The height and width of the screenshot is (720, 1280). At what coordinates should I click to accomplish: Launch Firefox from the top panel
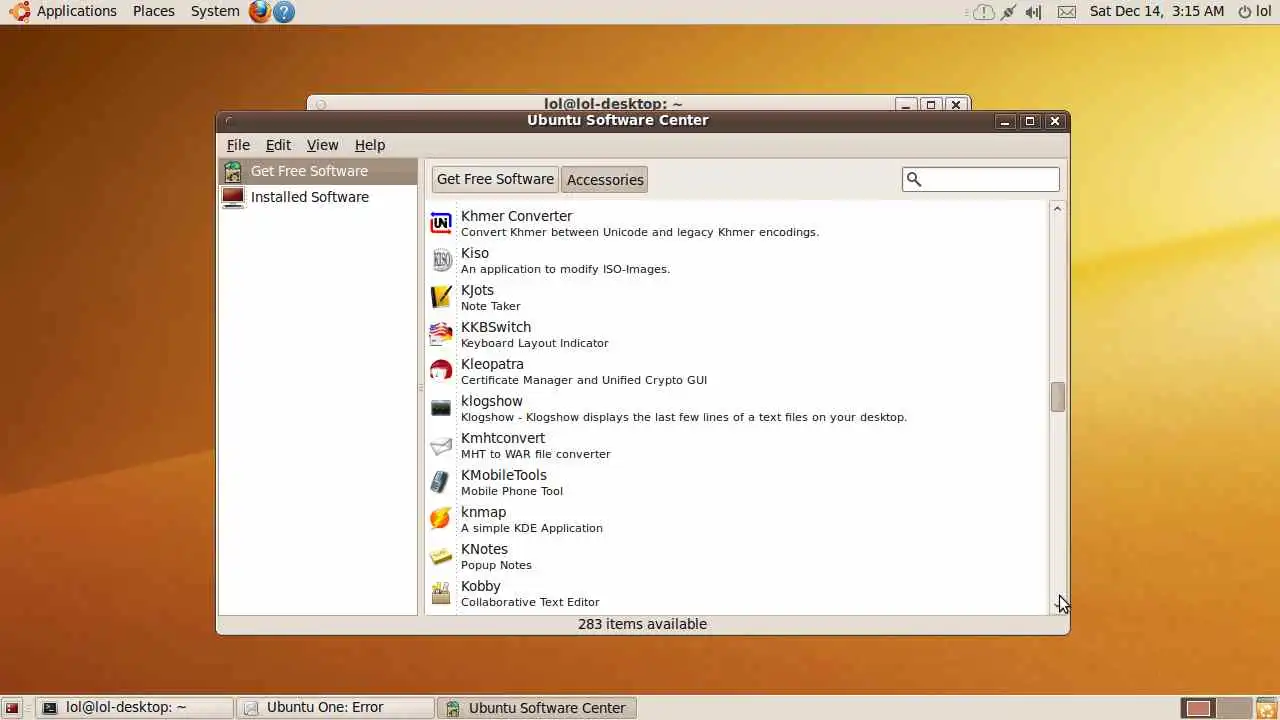[x=260, y=11]
